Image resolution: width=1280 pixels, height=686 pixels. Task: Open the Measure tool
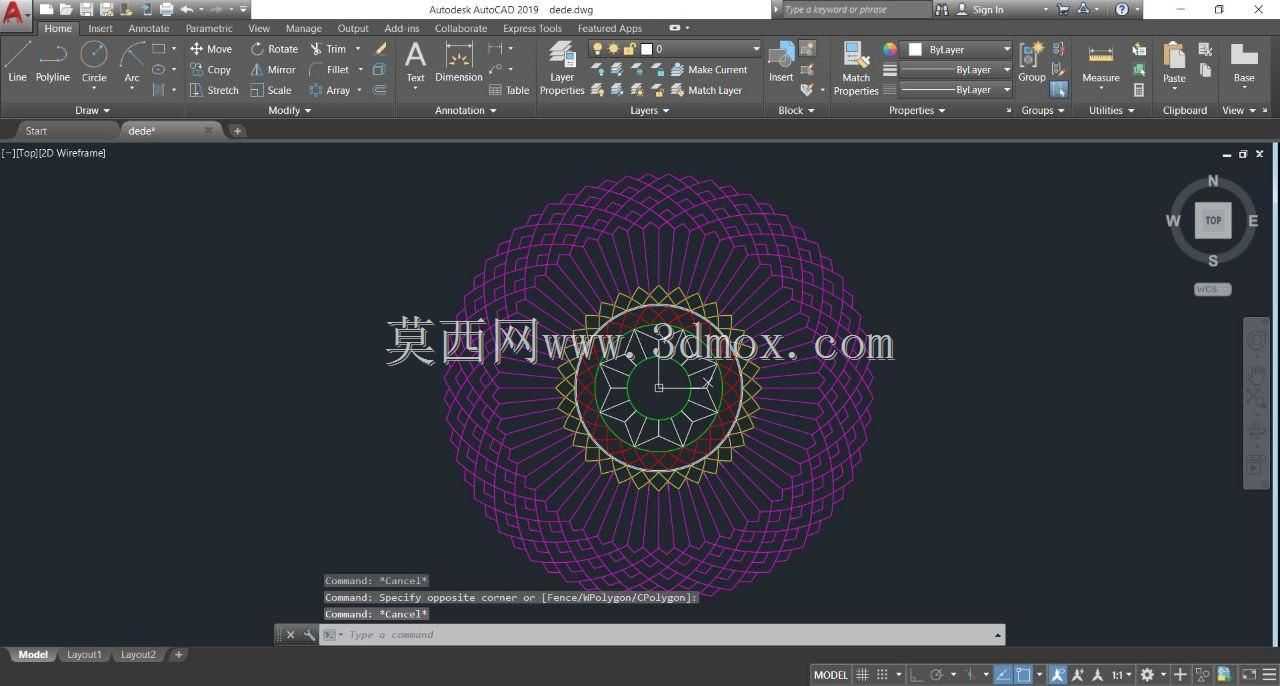[x=1100, y=62]
